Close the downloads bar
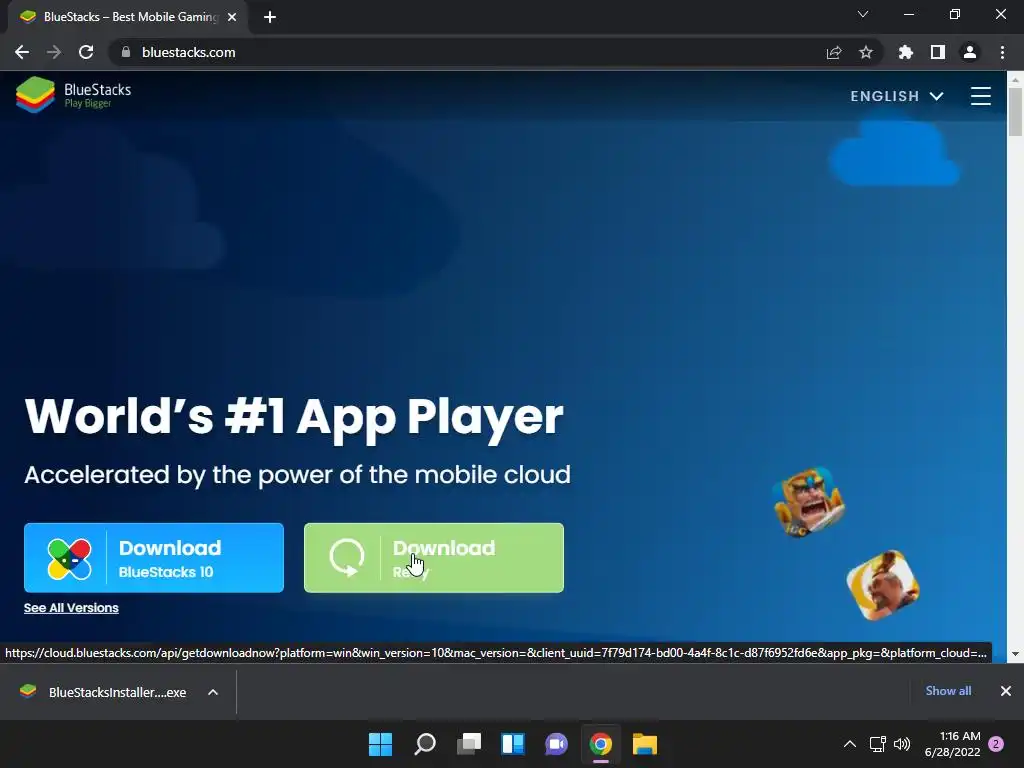The image size is (1024, 768). click(x=1006, y=691)
